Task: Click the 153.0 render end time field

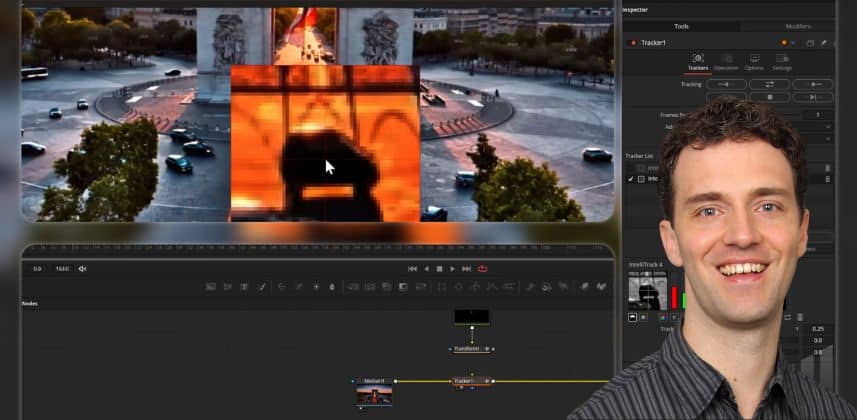Action: 62,269
